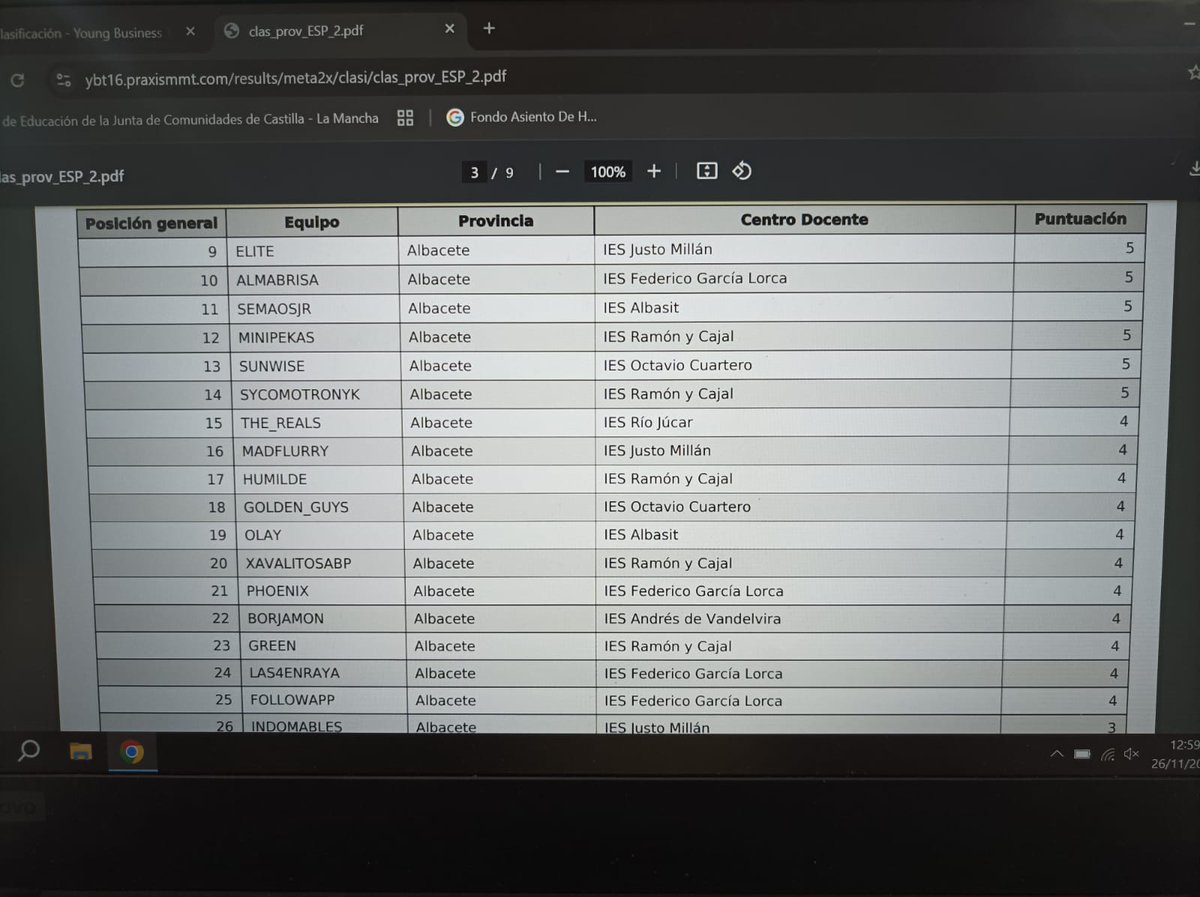Open Chrome from the taskbar
1200x897 pixels.
coord(131,752)
